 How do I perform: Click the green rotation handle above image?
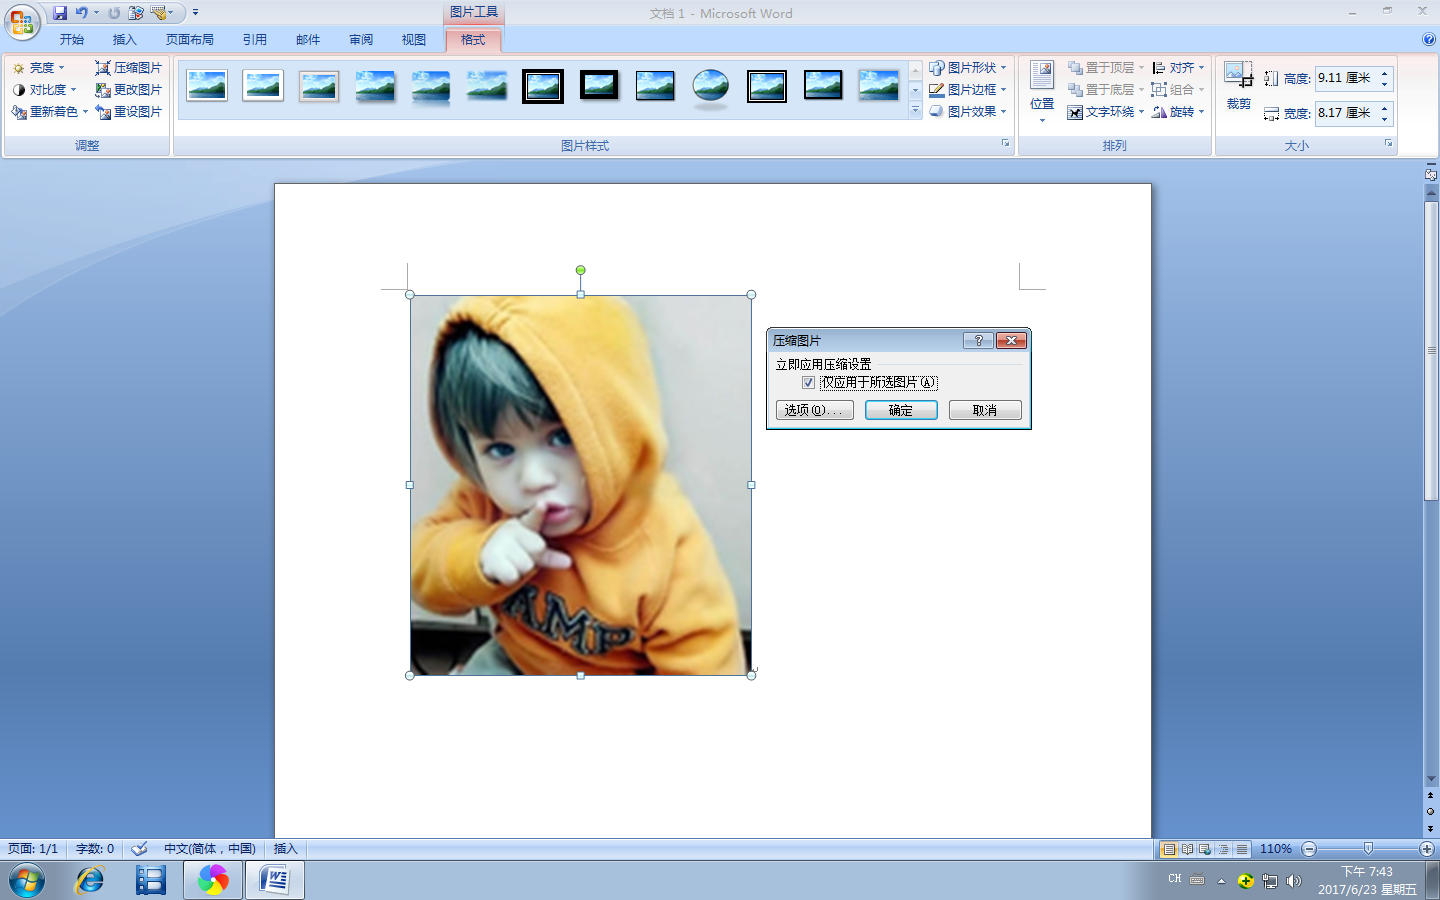point(581,270)
